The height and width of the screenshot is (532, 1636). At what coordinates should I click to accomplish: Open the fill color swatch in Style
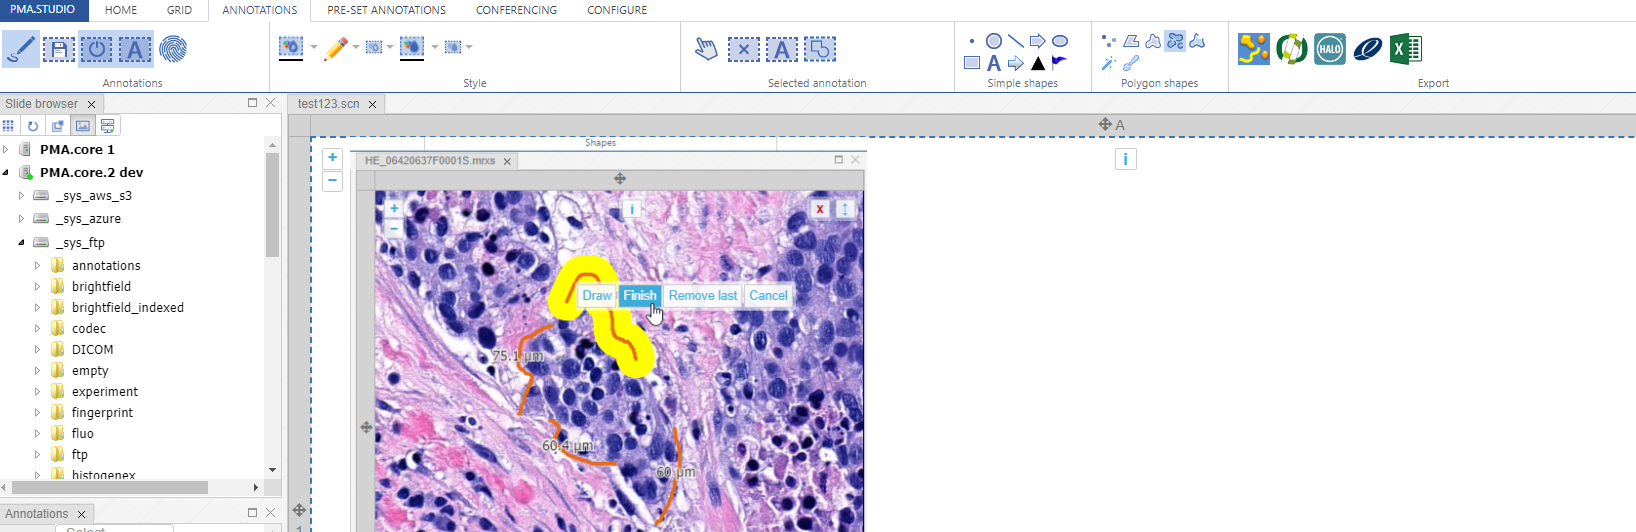291,48
